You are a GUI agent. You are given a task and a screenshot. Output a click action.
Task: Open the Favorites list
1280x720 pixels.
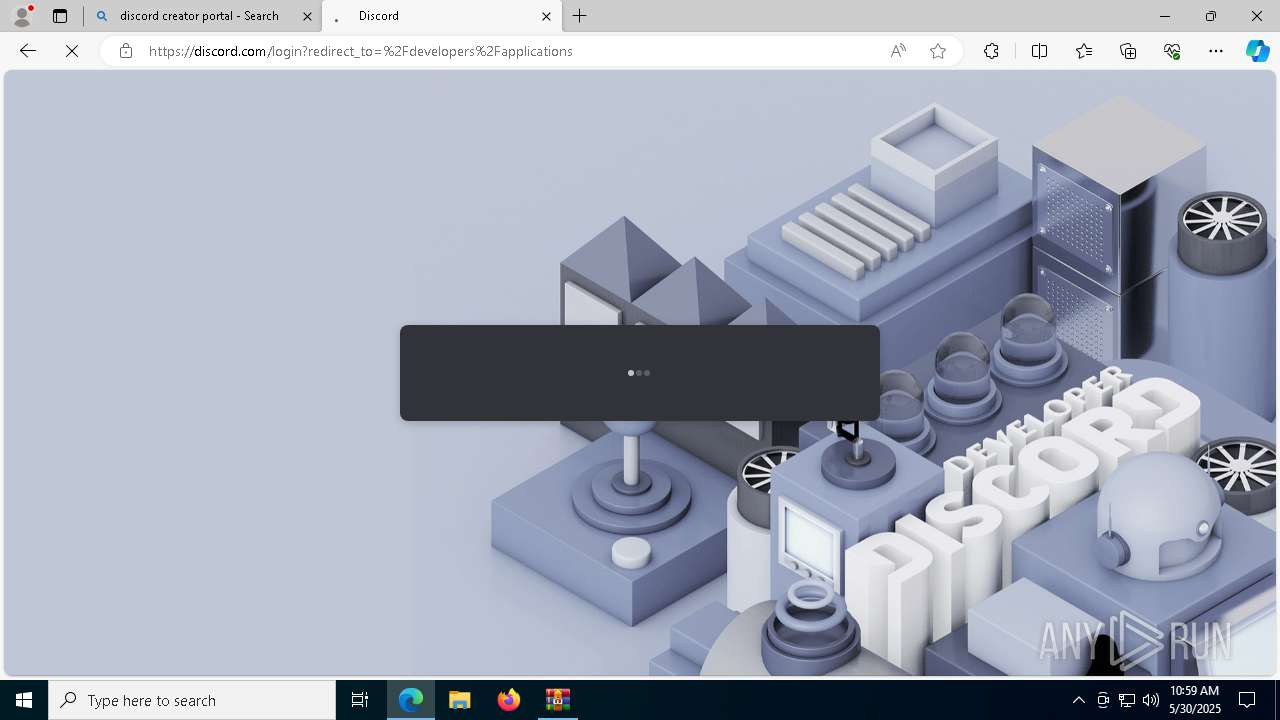click(x=1084, y=51)
